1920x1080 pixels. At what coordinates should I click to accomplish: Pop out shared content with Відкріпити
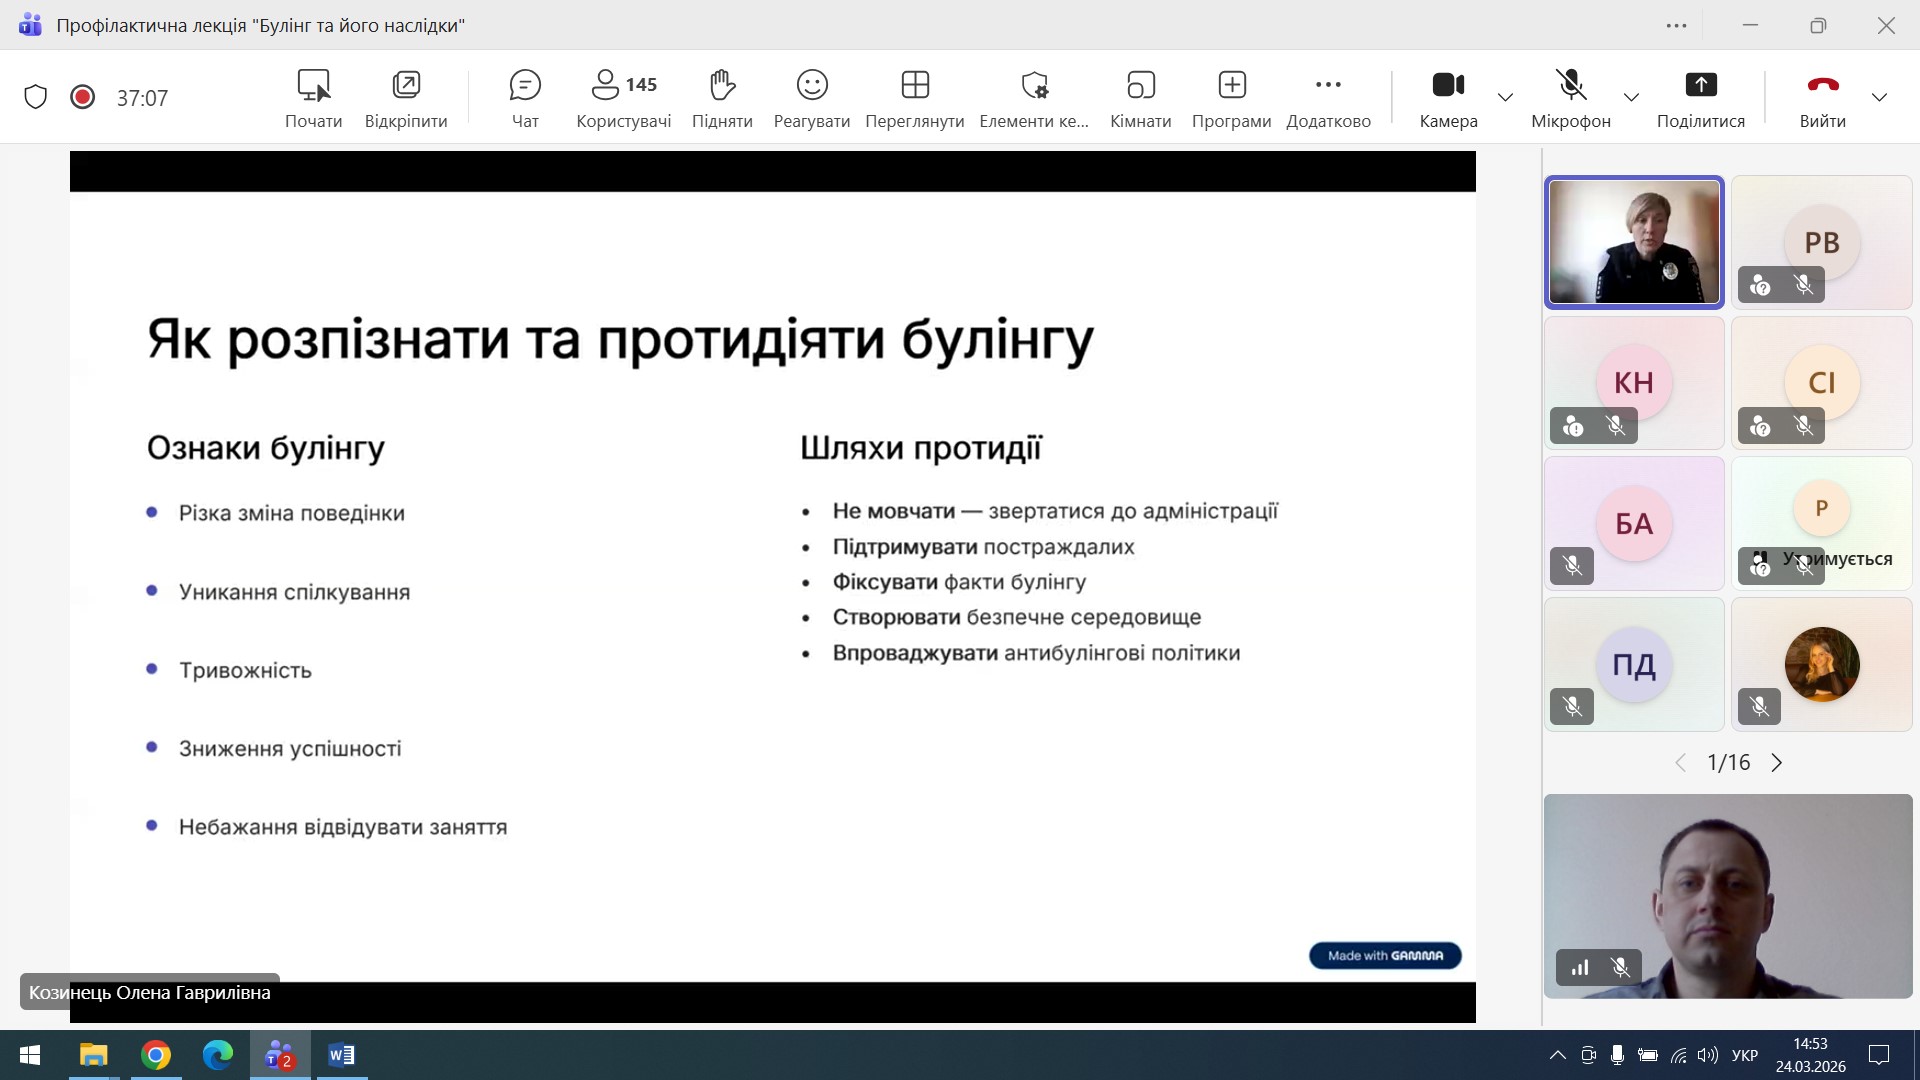click(x=406, y=97)
